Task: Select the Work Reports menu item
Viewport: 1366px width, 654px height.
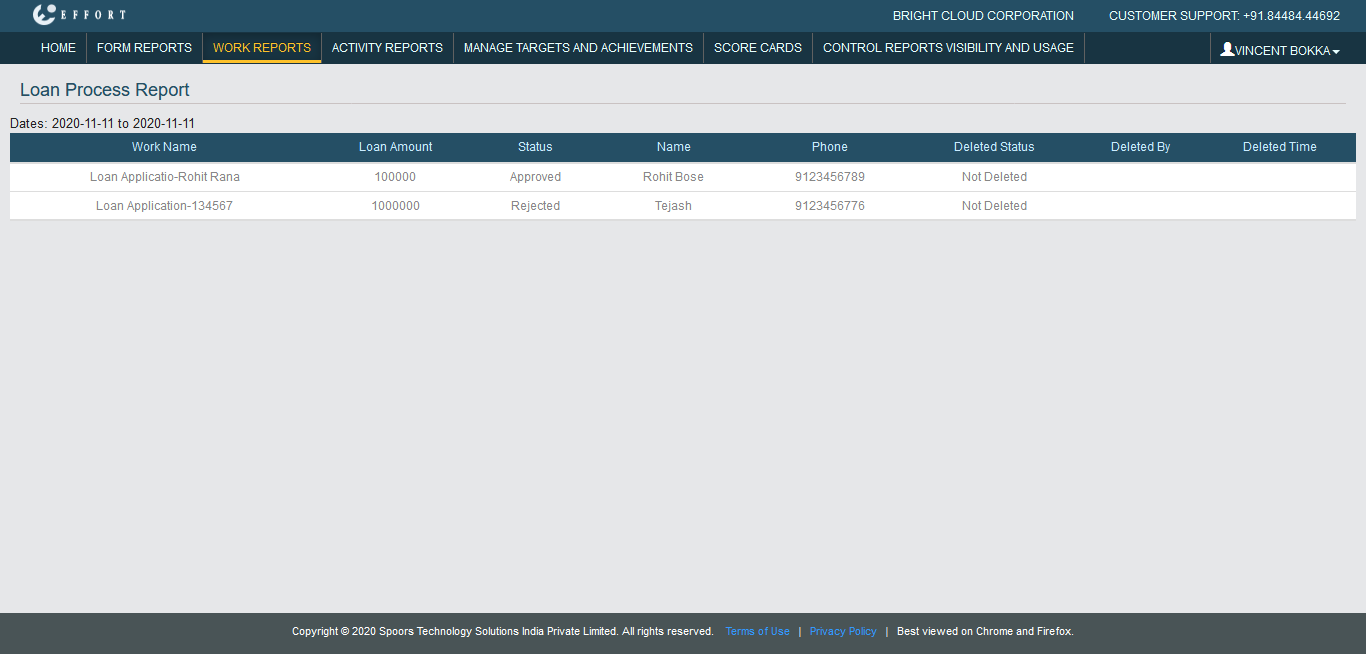Action: pos(262,48)
